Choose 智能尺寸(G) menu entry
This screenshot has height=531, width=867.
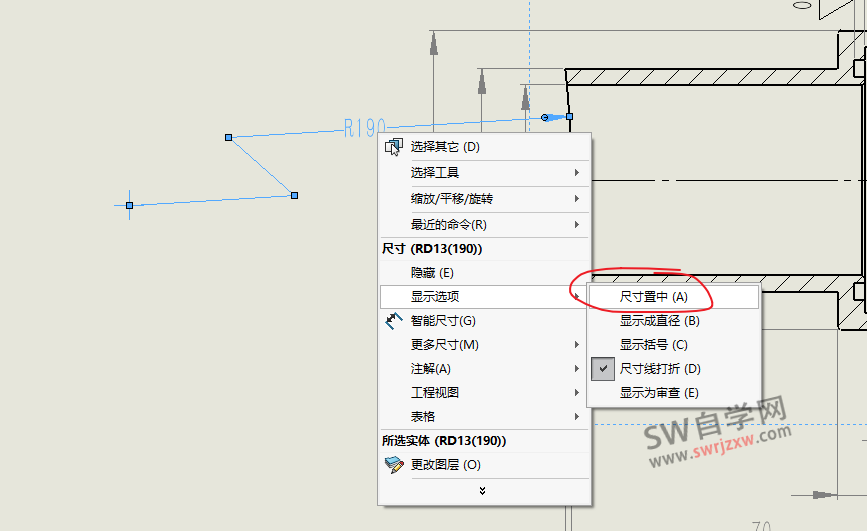484,321
